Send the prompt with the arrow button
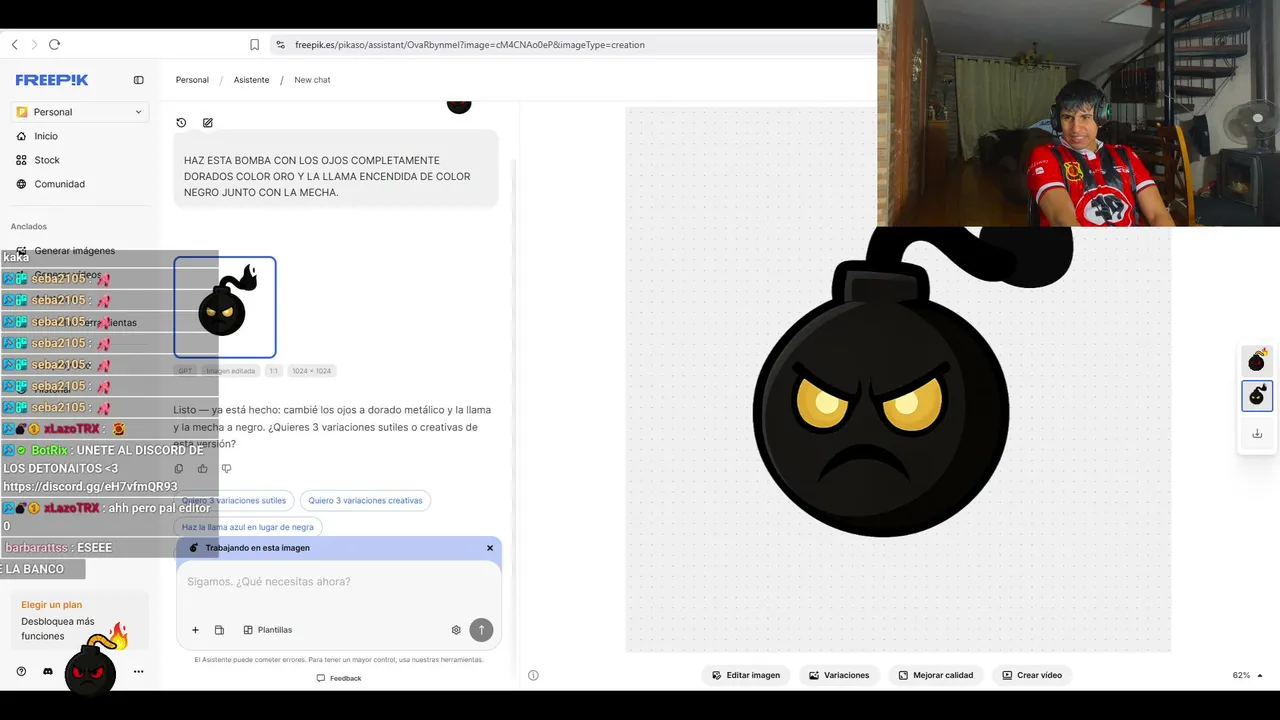1280x720 pixels. coord(481,630)
